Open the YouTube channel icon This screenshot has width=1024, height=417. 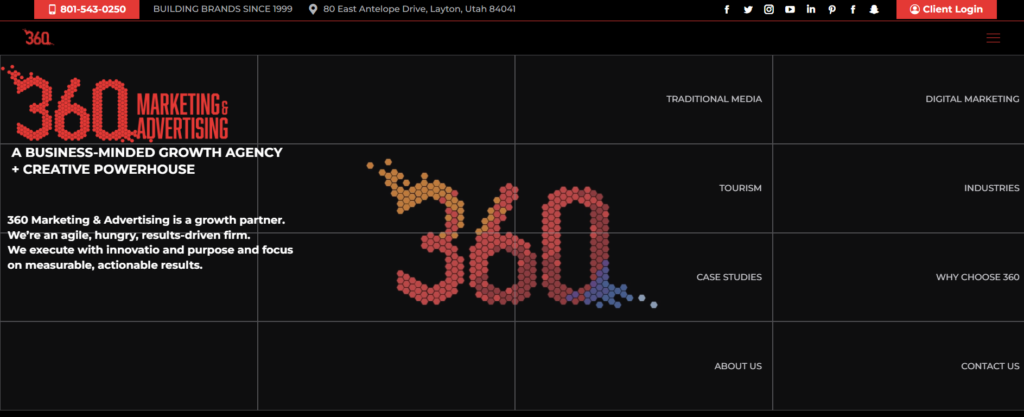pos(790,9)
